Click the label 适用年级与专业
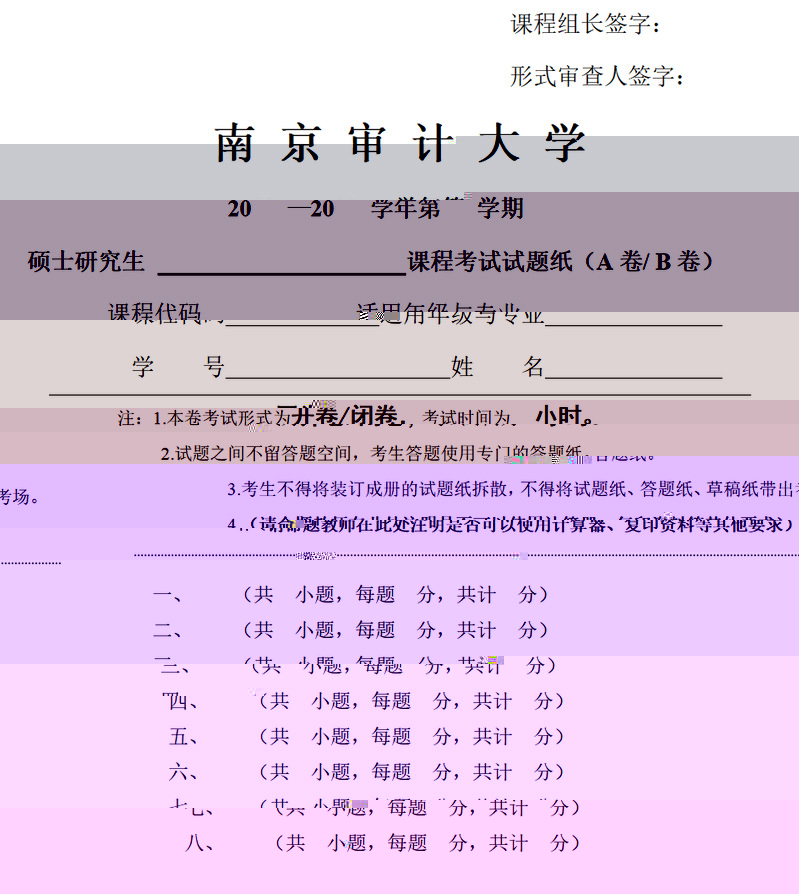The image size is (799, 894). pos(450,313)
